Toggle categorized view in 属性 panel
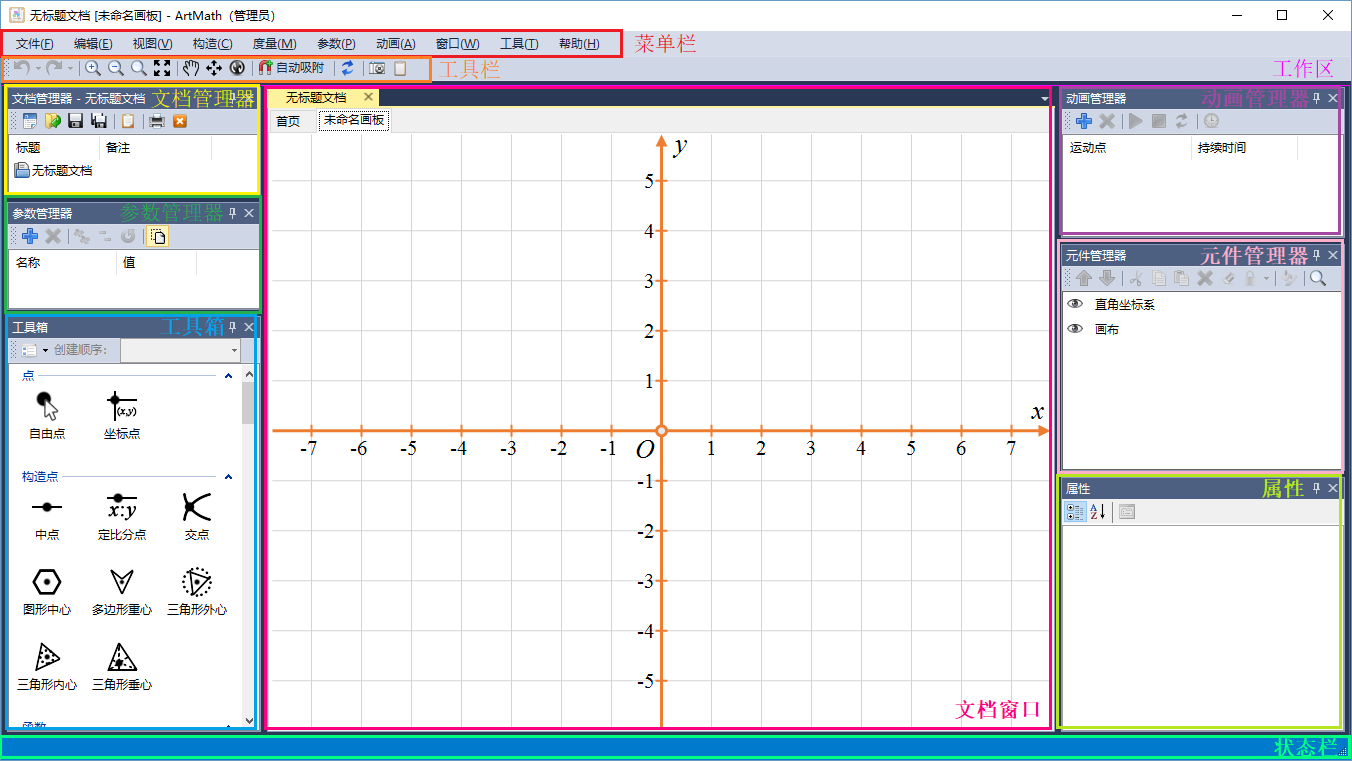The width and height of the screenshot is (1352, 761). (1075, 512)
